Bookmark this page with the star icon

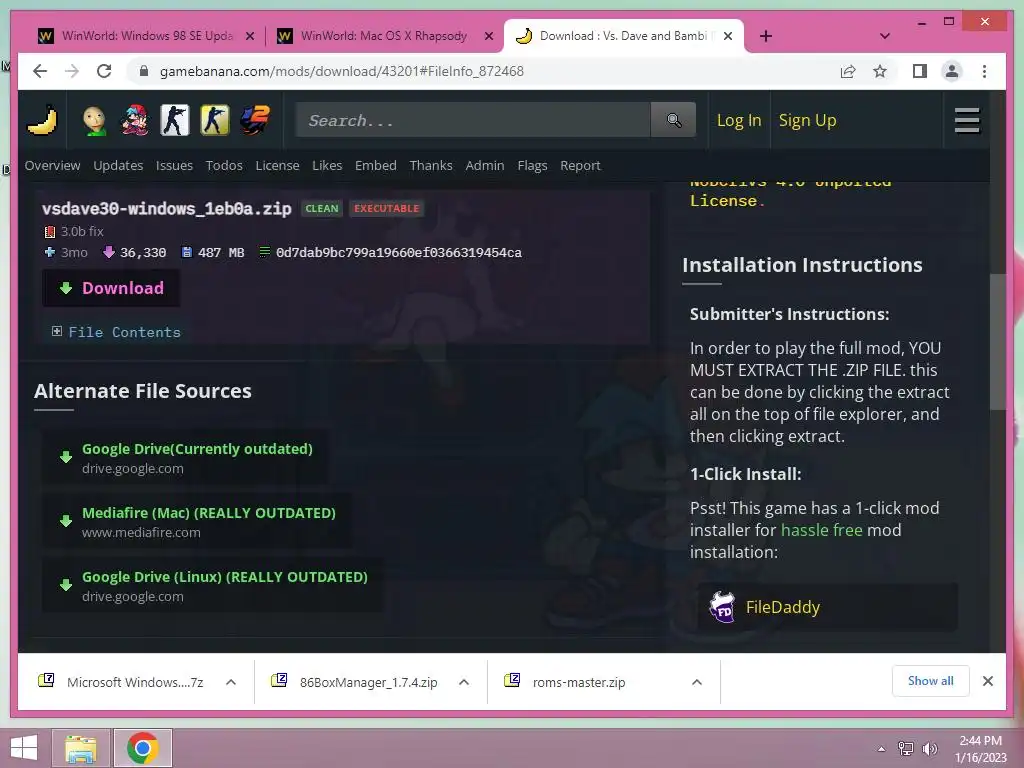pyautogui.click(x=880, y=71)
